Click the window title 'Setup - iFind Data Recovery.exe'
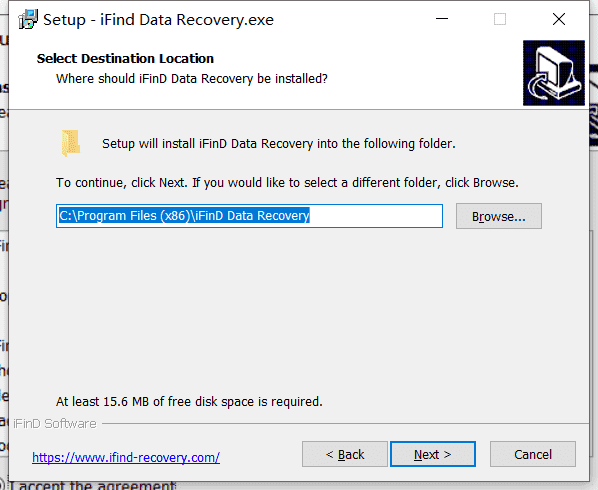 [x=158, y=19]
